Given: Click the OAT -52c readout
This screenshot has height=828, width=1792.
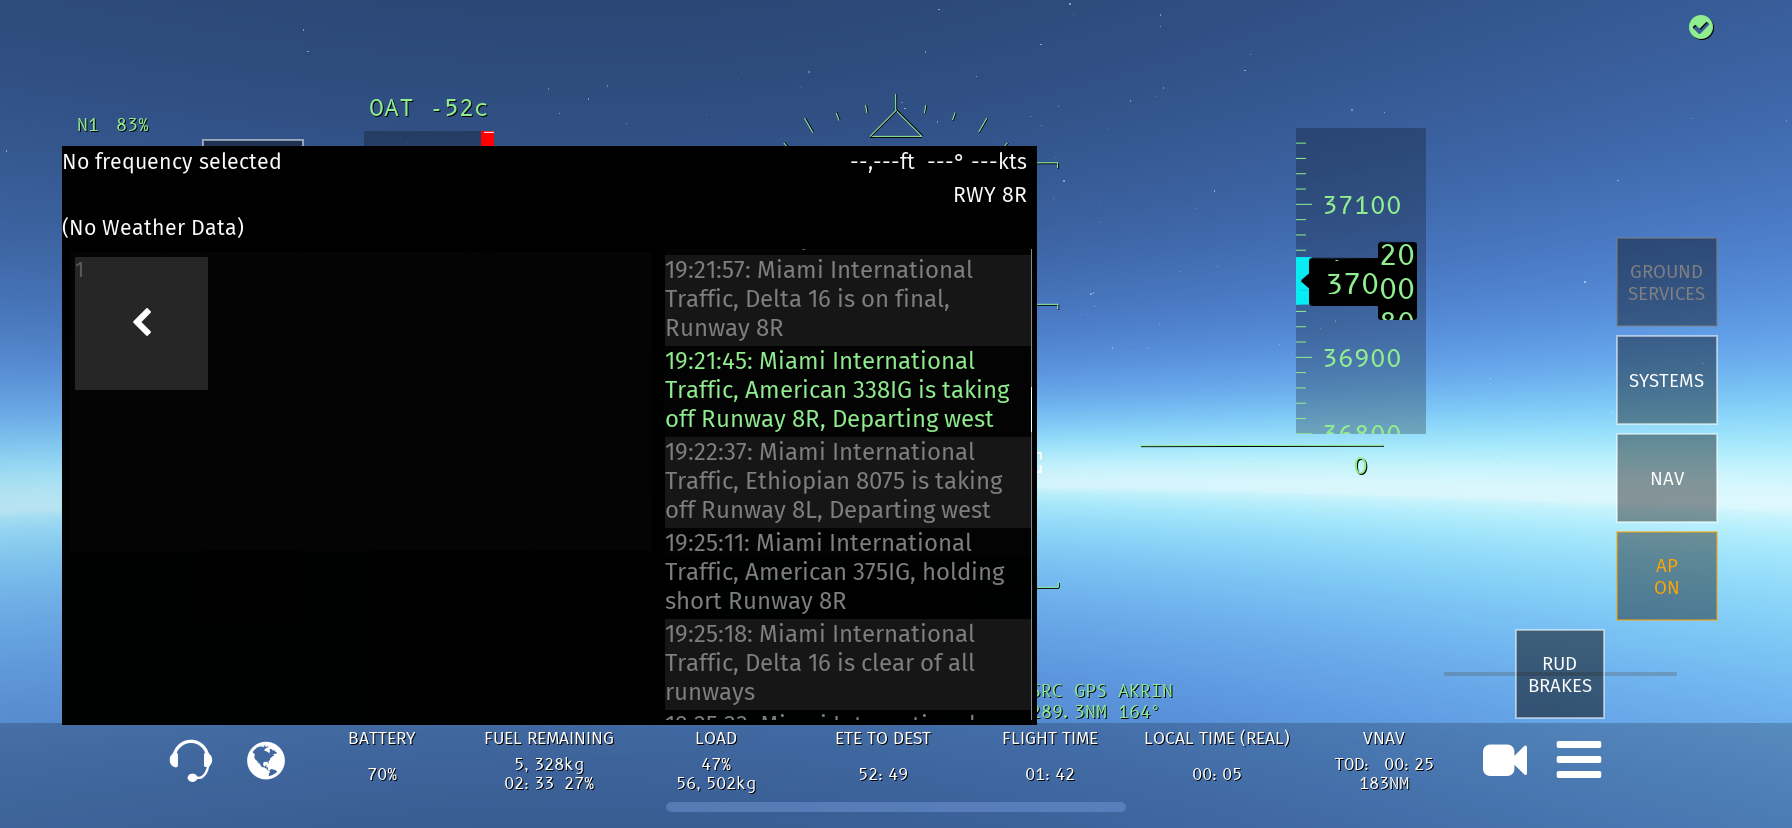Looking at the screenshot, I should click(428, 108).
